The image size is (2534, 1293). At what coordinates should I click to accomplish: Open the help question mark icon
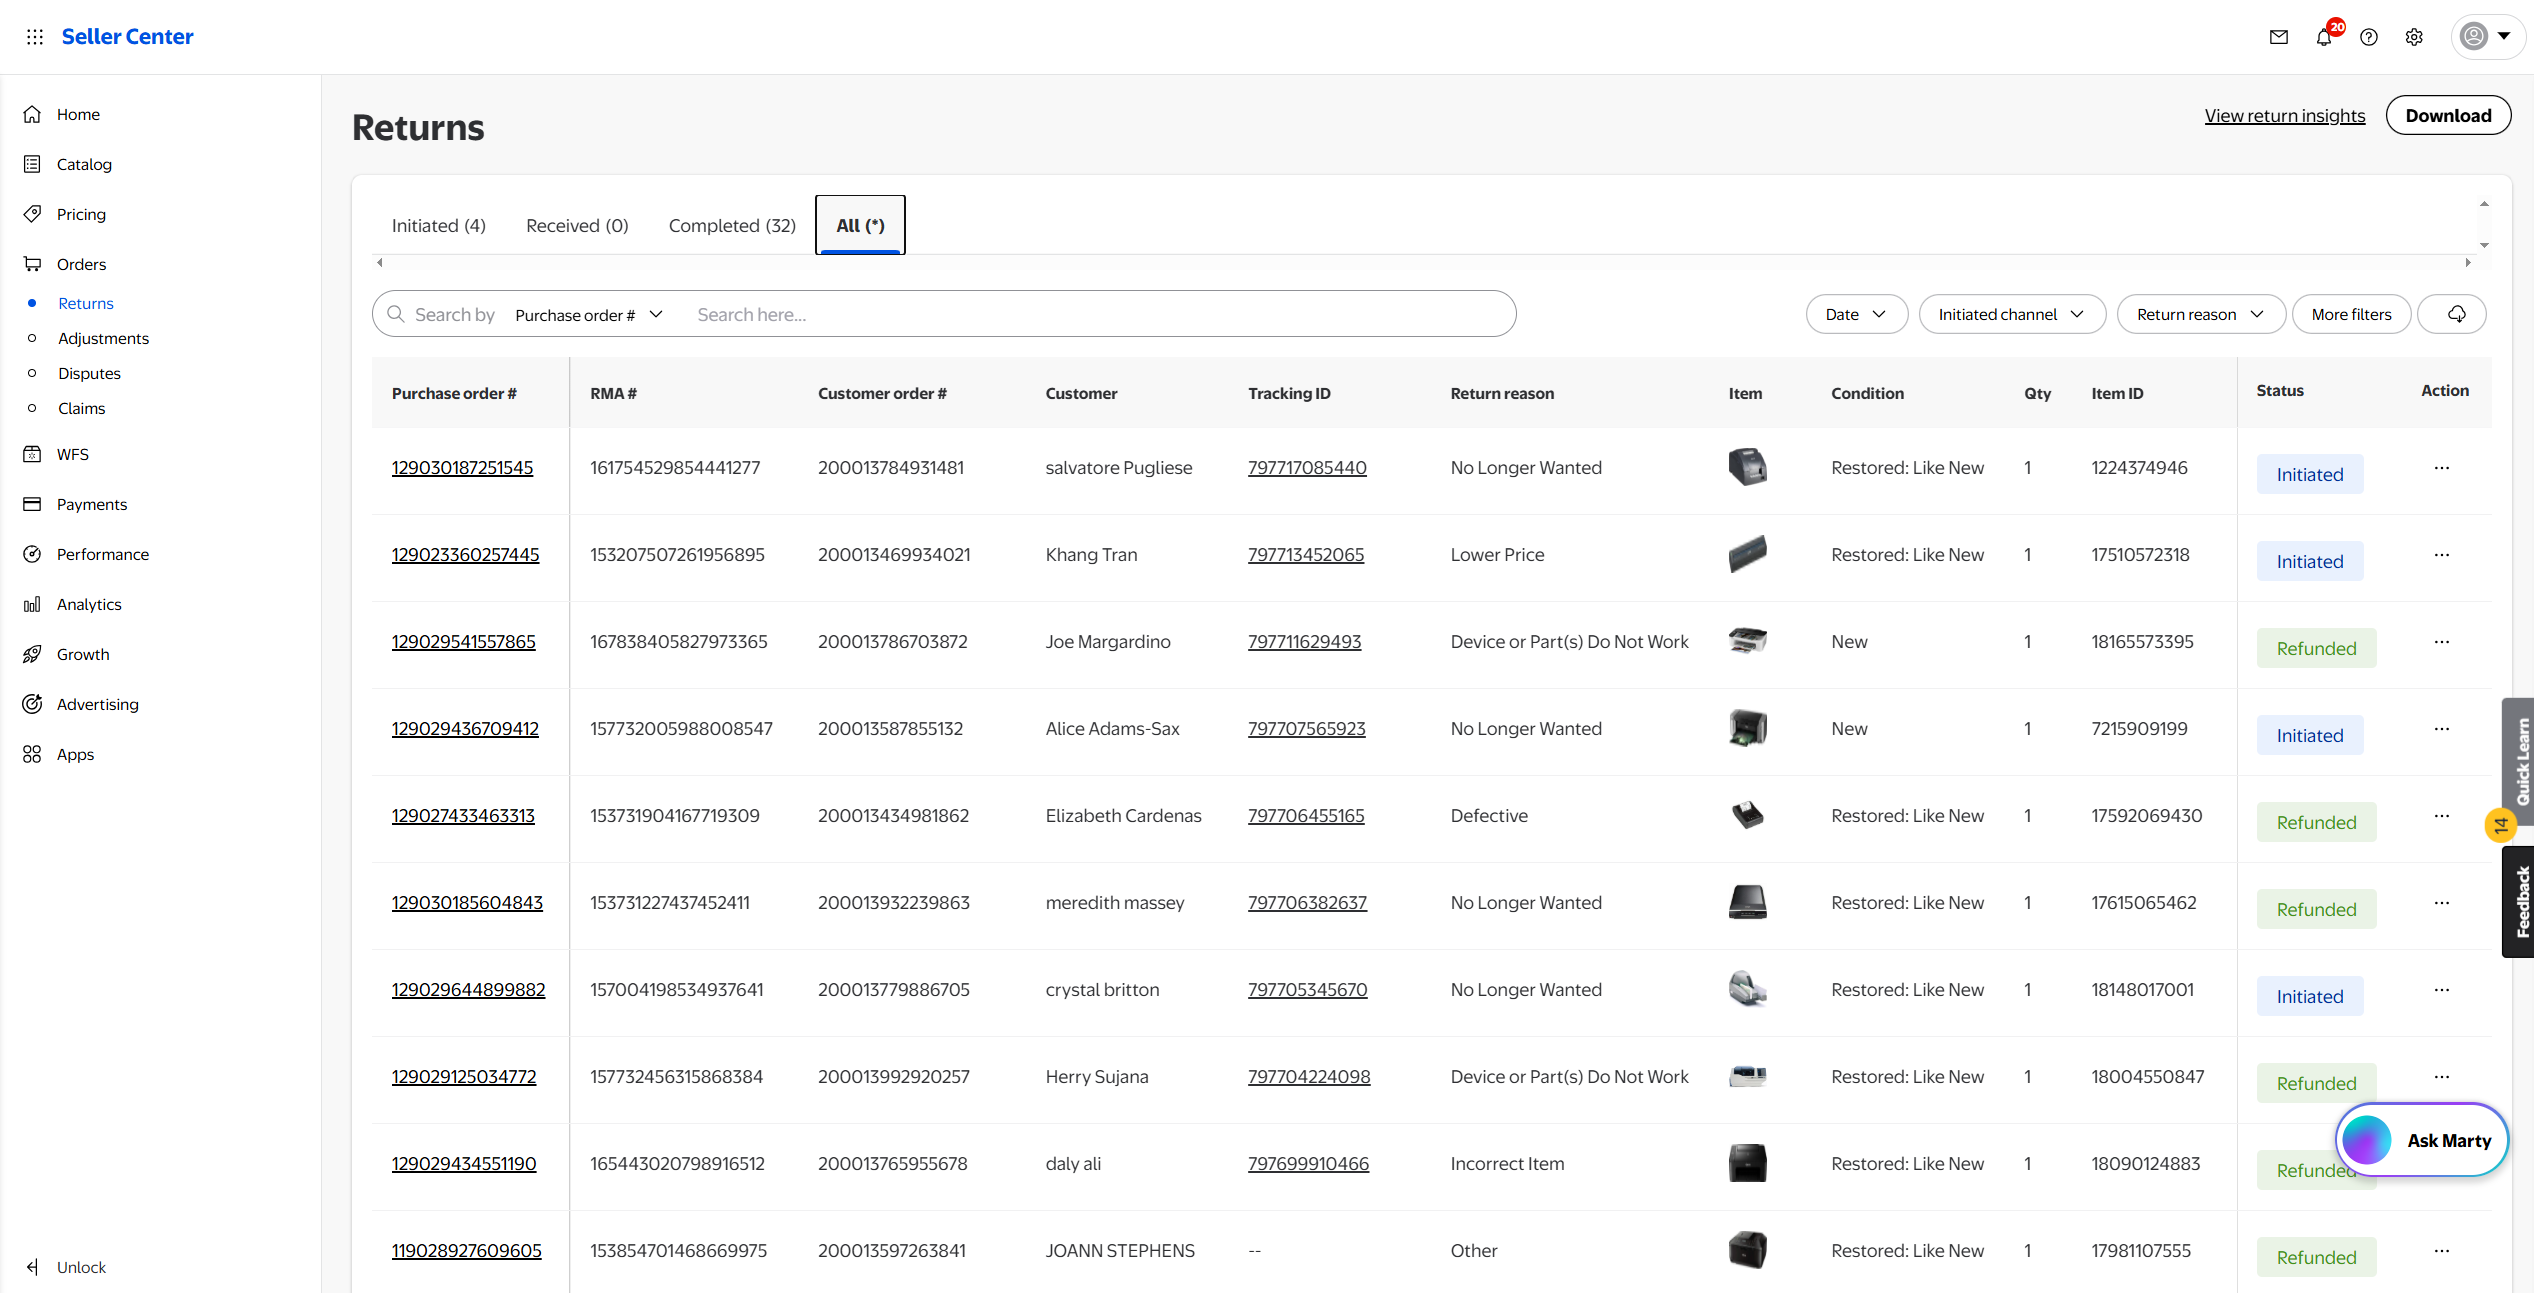(x=2369, y=37)
